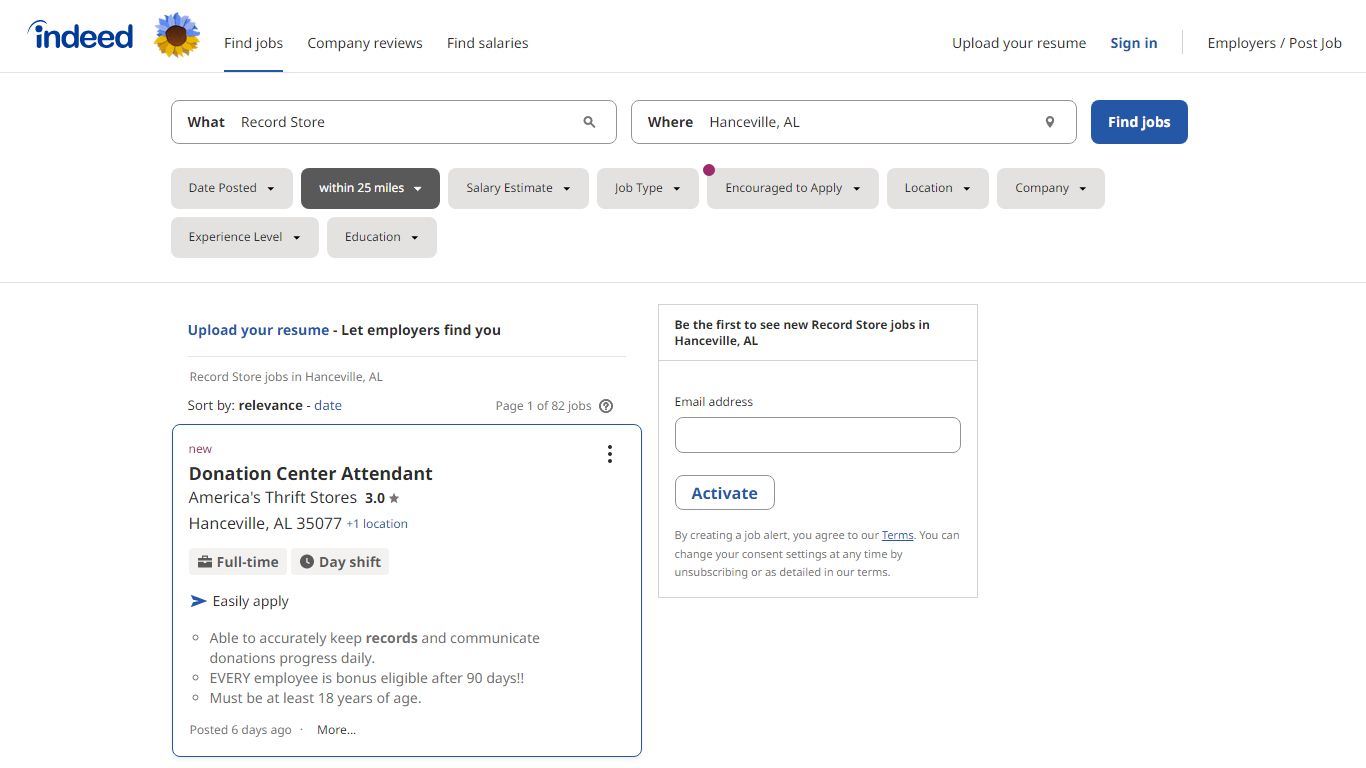
Task: Open the Company filter dropdown
Action: click(1051, 188)
